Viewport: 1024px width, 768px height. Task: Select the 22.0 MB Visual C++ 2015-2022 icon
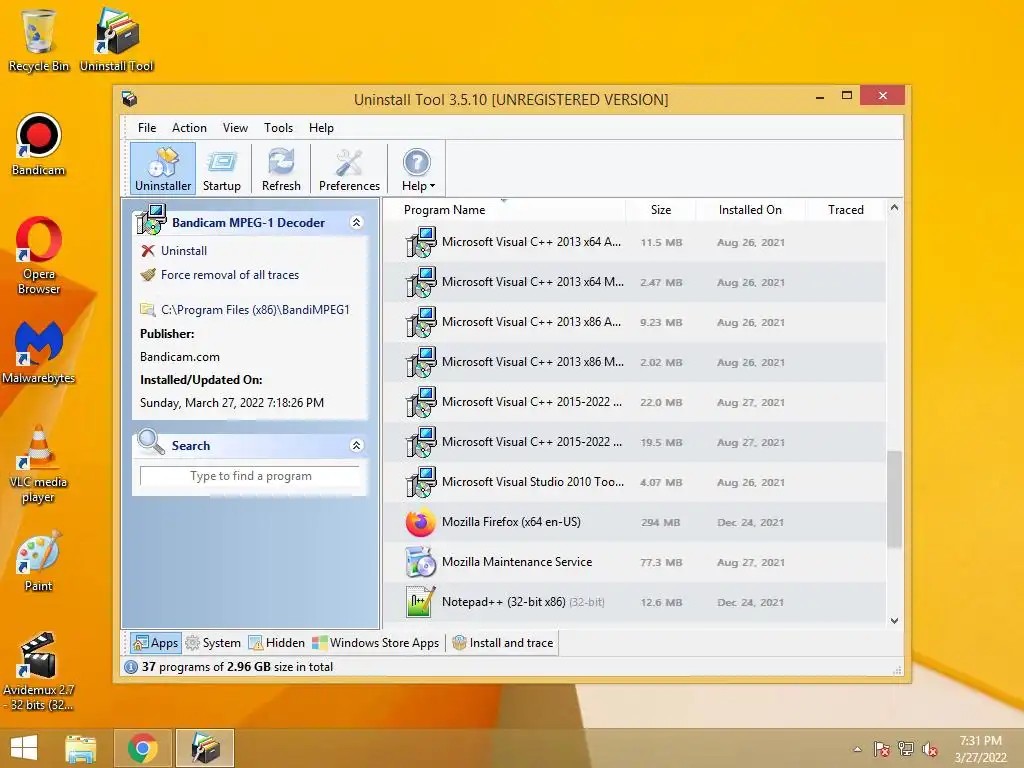421,402
